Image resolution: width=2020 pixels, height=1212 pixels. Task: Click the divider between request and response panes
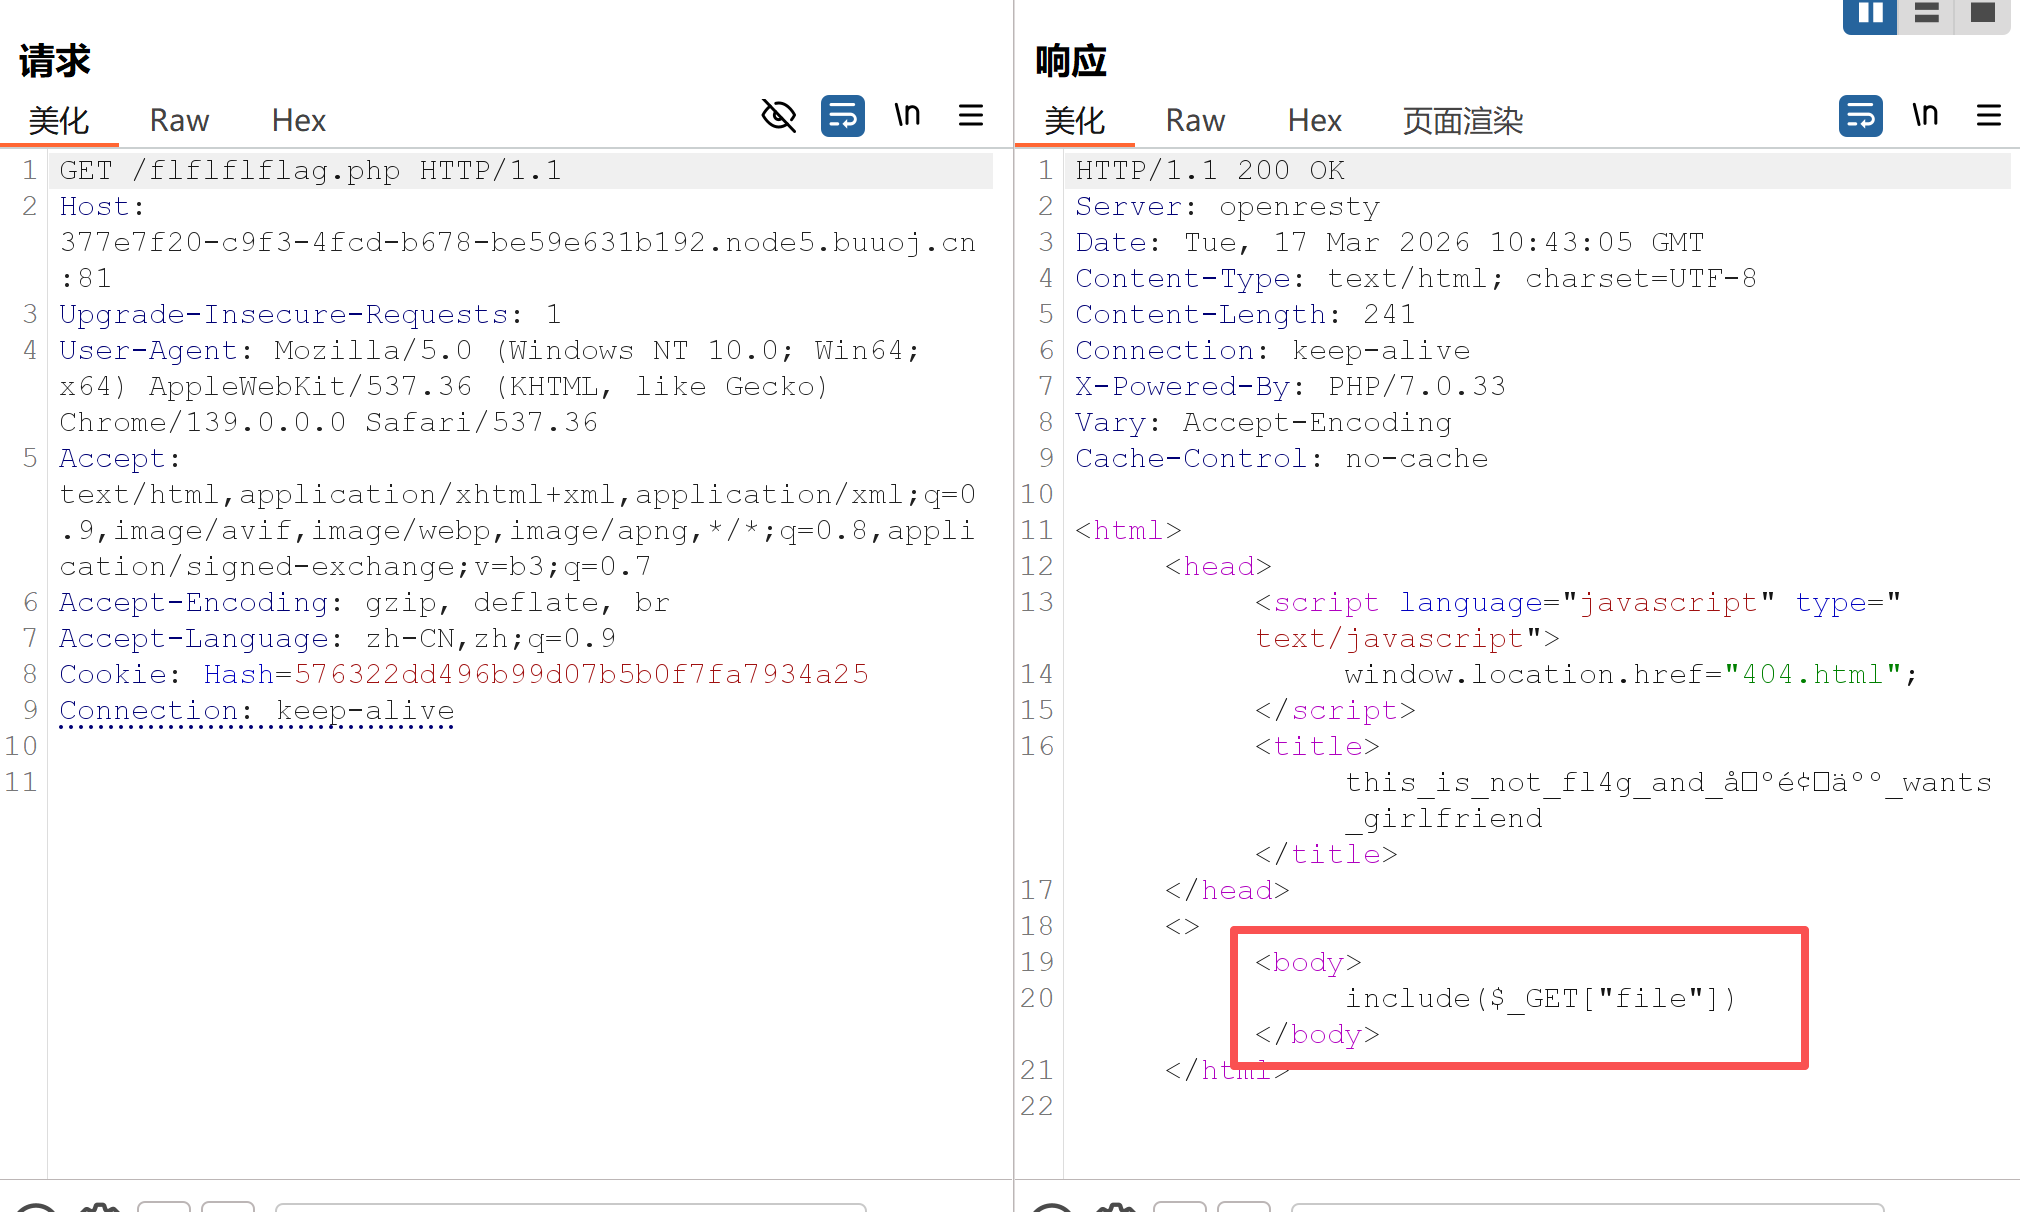pyautogui.click(x=1013, y=600)
